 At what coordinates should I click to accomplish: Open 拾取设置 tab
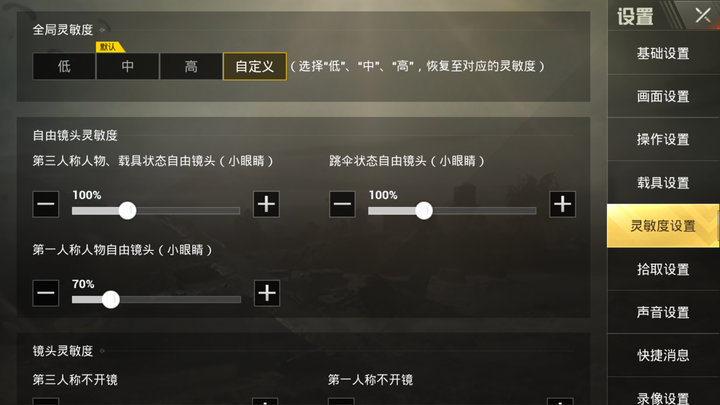click(663, 269)
